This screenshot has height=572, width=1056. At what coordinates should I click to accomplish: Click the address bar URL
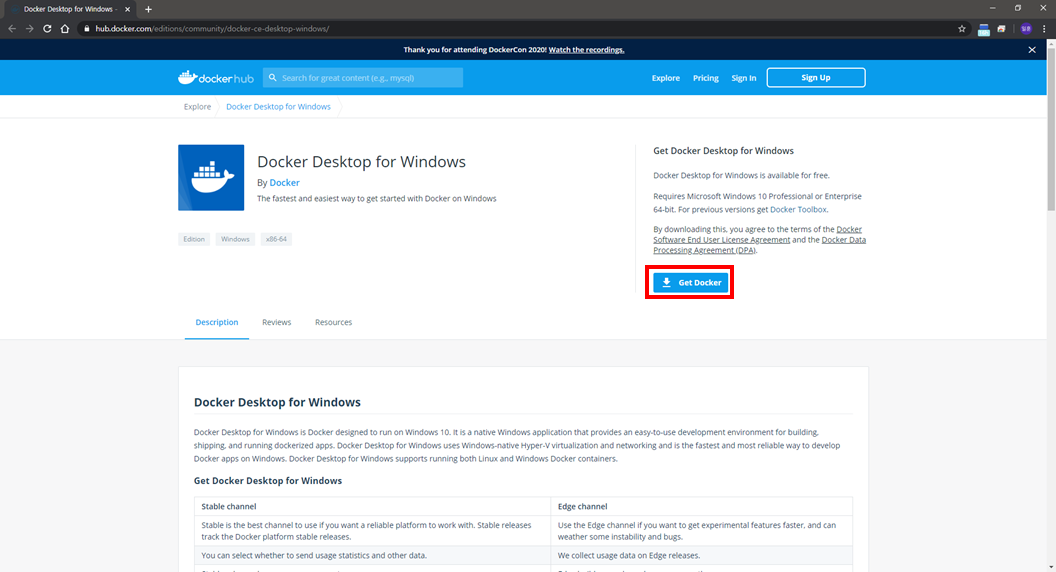[212, 29]
